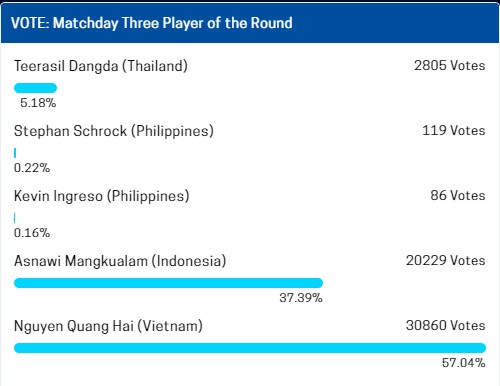
Task: Click Asnawi Mangkualam's vote progress bar
Action: point(168,283)
